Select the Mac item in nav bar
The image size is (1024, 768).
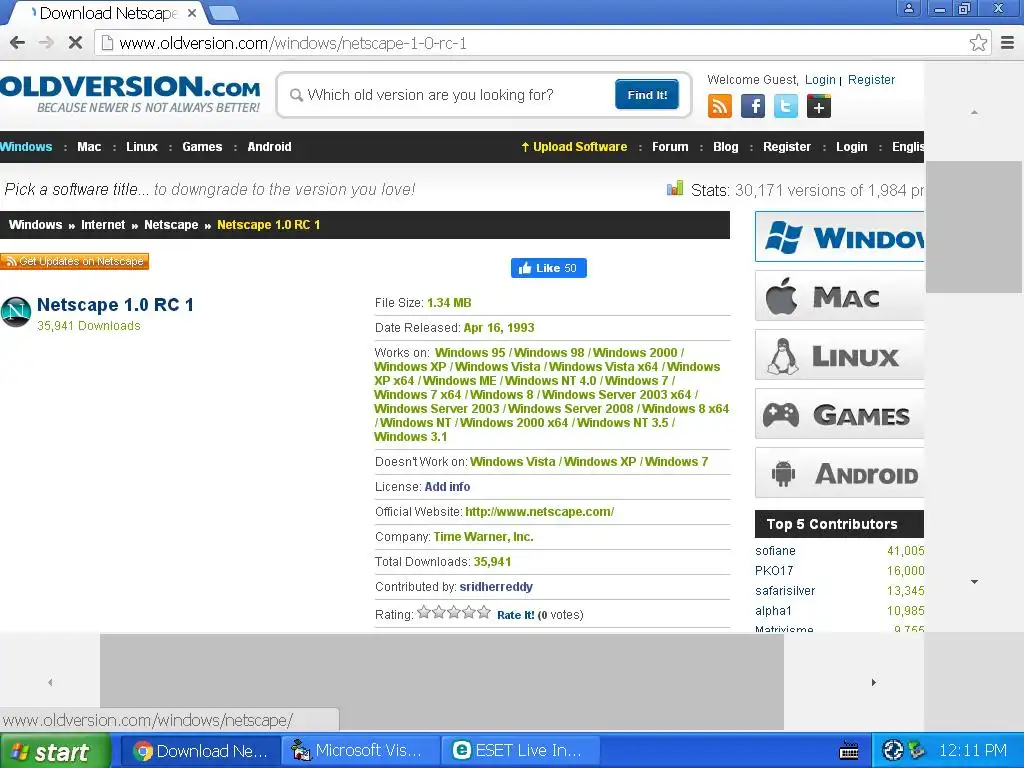tap(89, 147)
